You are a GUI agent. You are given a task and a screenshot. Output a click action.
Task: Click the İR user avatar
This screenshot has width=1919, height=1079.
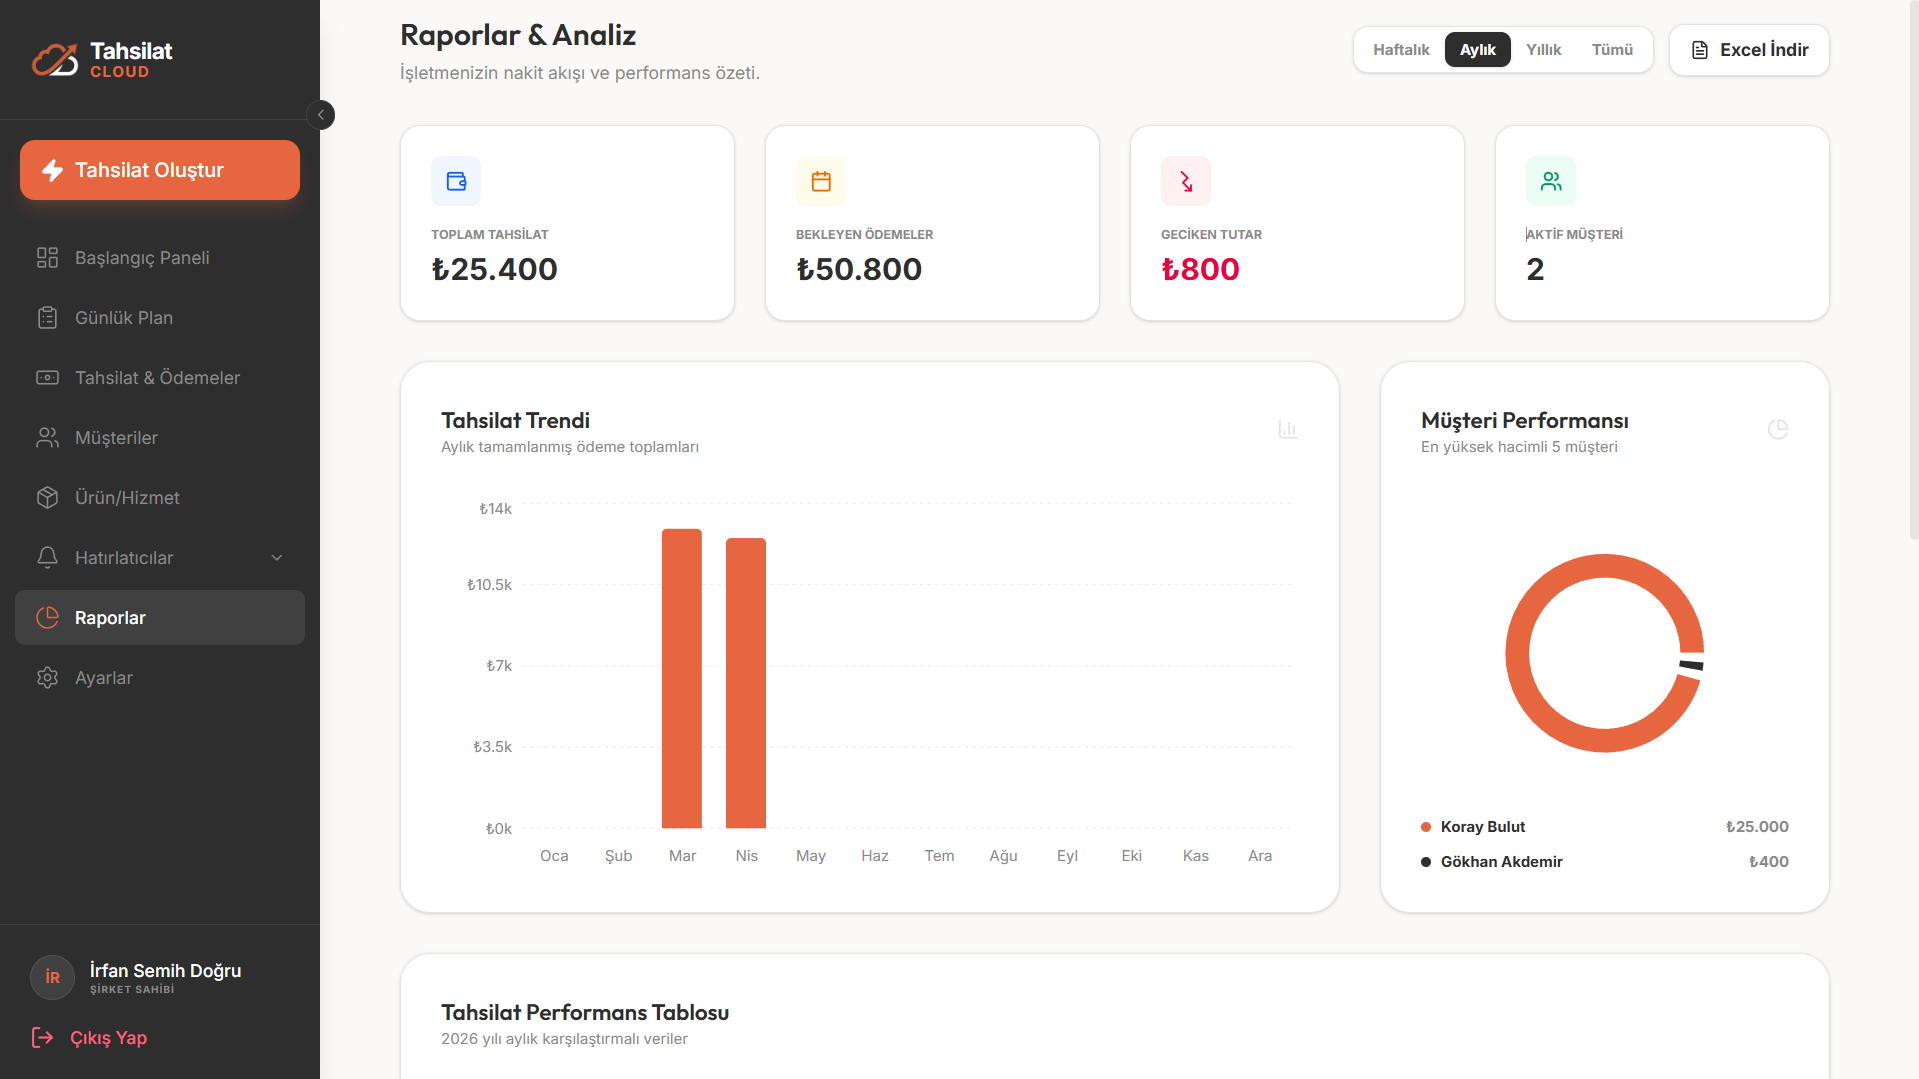click(x=53, y=977)
